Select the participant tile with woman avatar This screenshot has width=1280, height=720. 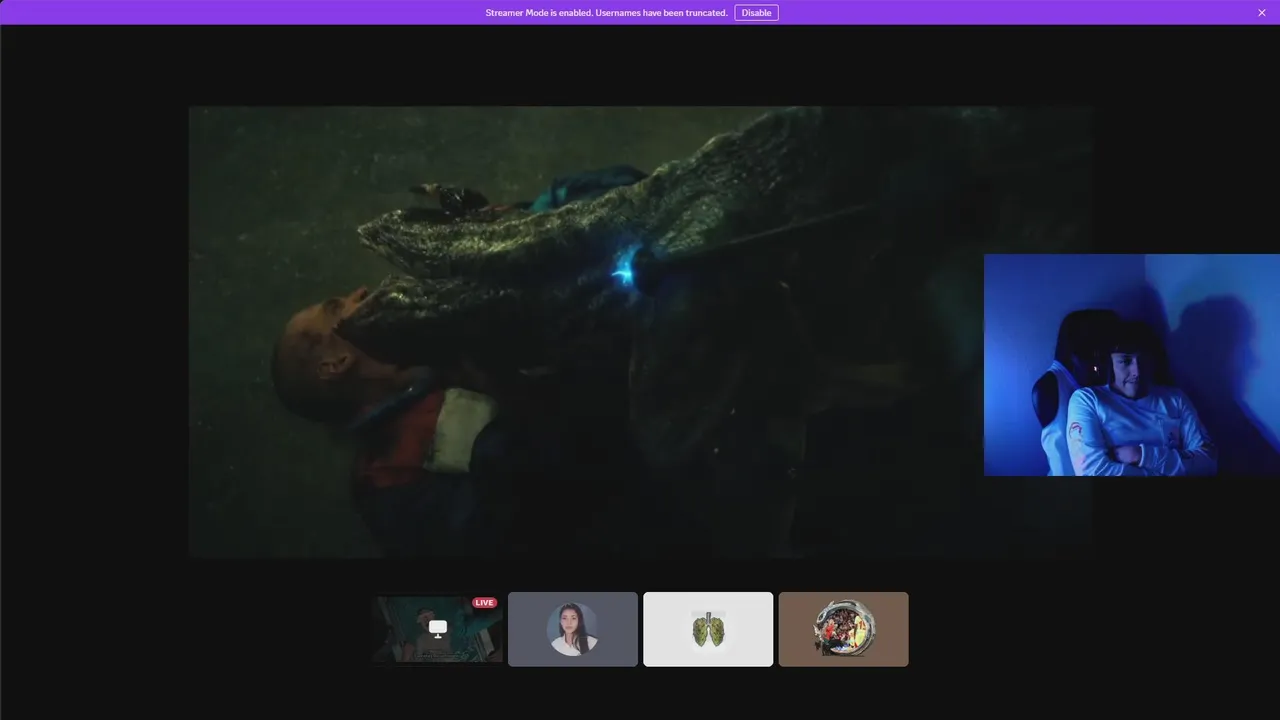coord(573,629)
